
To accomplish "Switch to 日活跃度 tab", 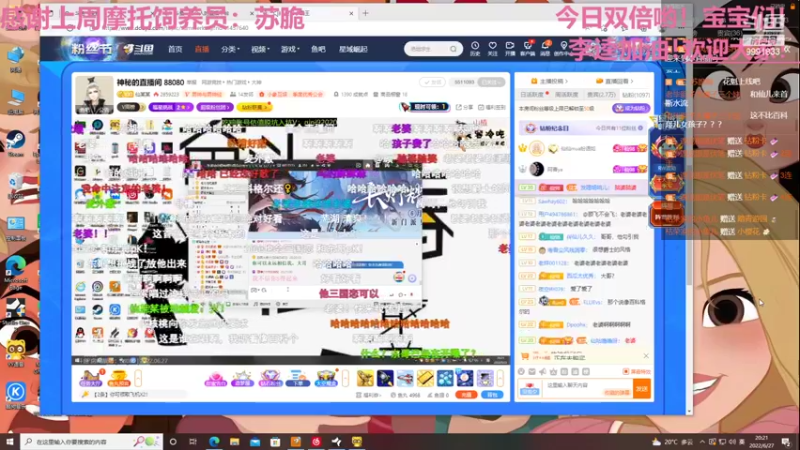I will pyautogui.click(x=533, y=95).
